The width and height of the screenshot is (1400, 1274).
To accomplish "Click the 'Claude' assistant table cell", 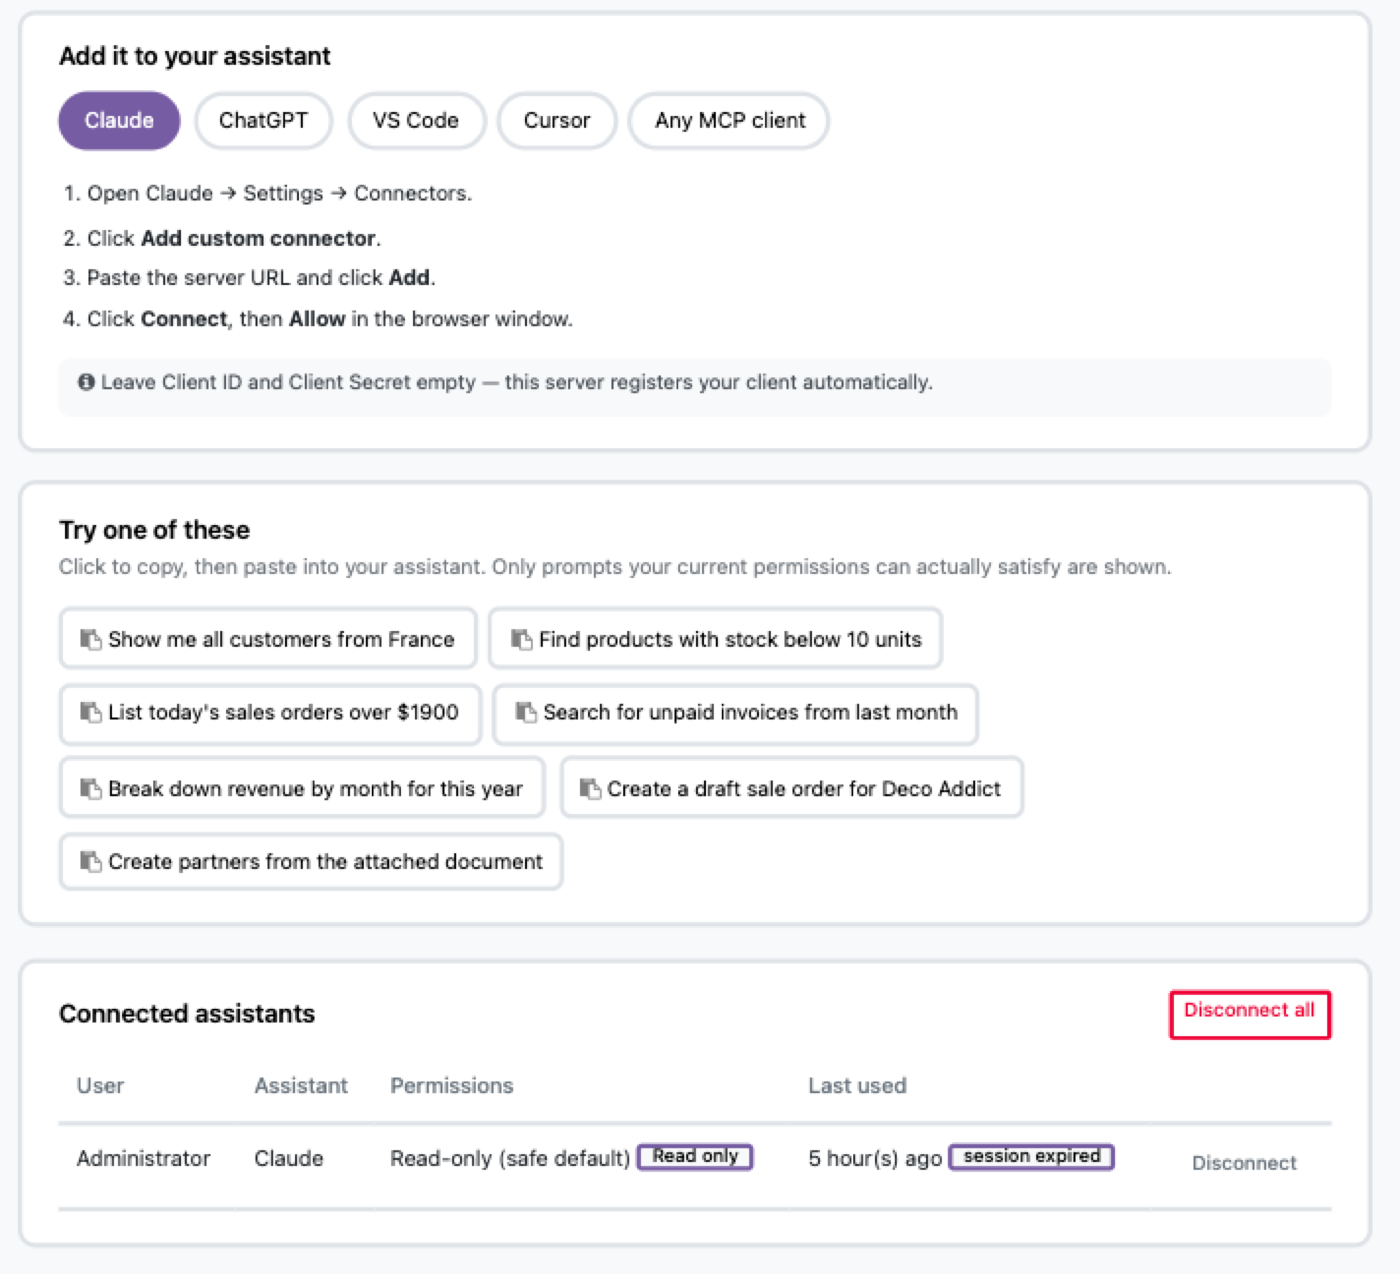I will [289, 1159].
